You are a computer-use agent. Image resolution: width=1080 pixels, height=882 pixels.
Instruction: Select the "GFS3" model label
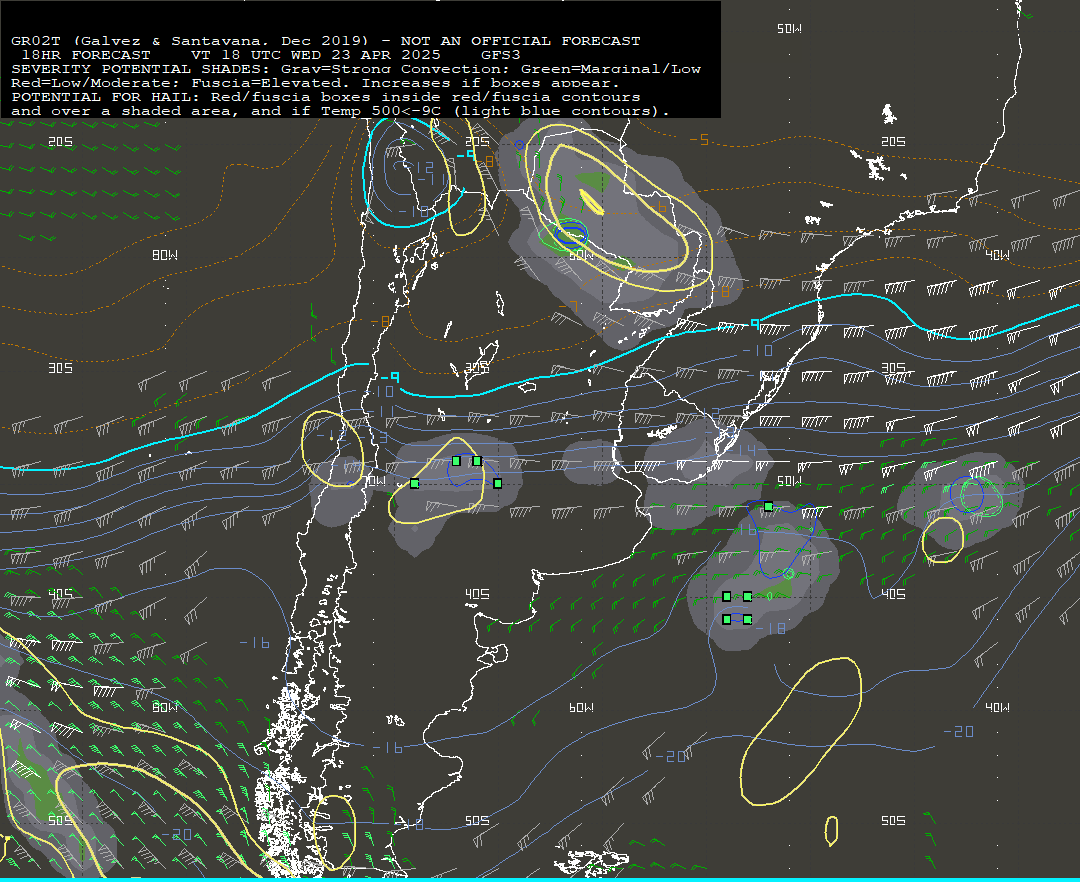pos(501,54)
